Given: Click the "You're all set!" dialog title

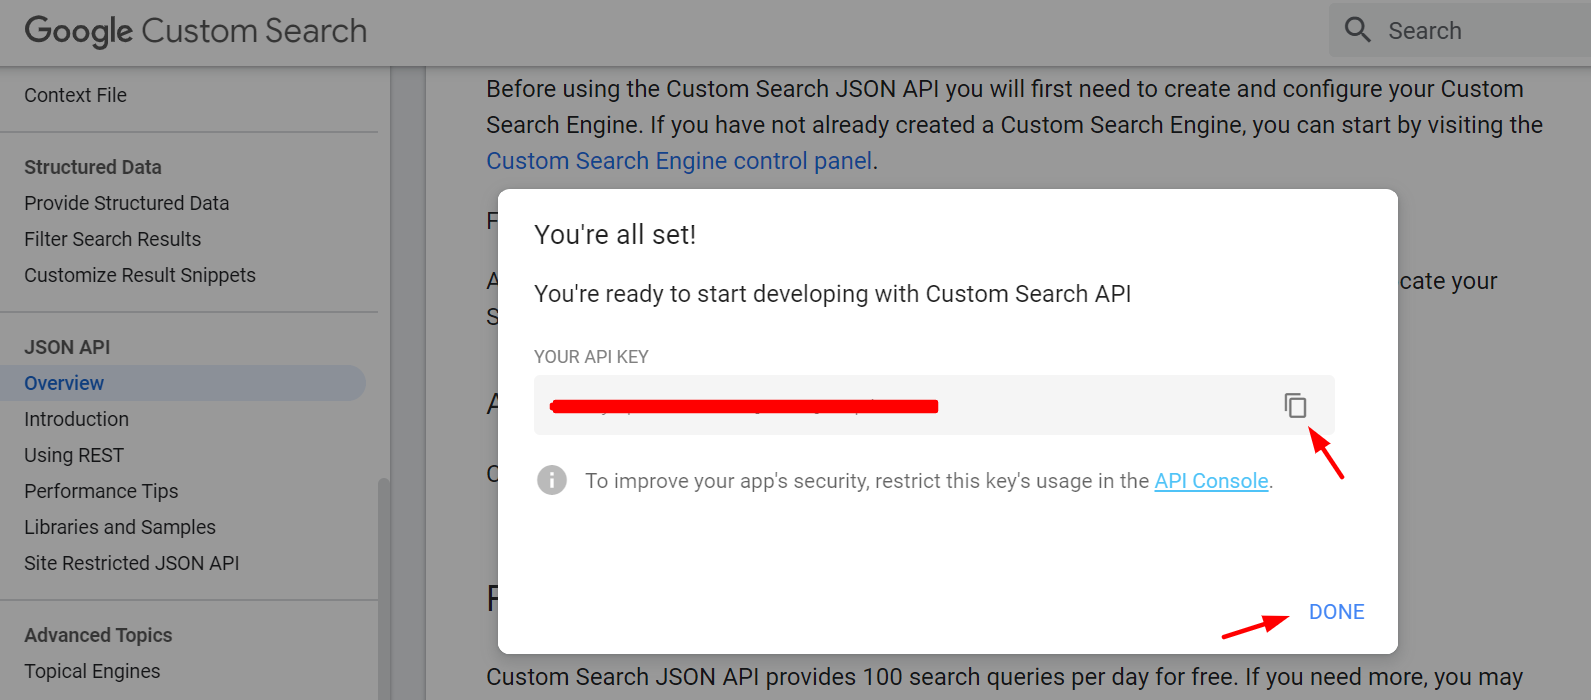Looking at the screenshot, I should (x=615, y=234).
